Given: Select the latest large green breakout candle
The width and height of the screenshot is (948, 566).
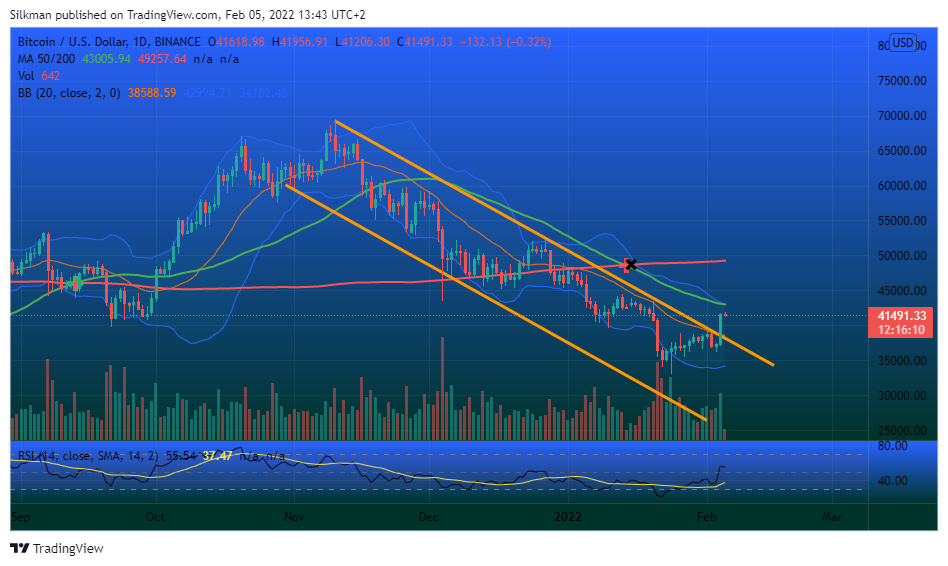Looking at the screenshot, I should coord(720,328).
